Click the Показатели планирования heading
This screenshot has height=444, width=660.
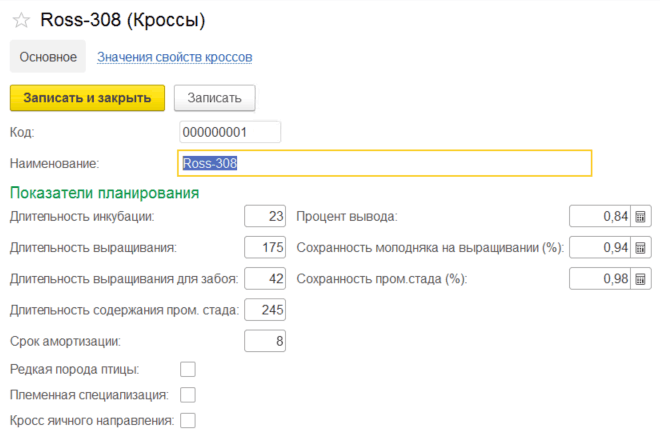click(x=104, y=193)
